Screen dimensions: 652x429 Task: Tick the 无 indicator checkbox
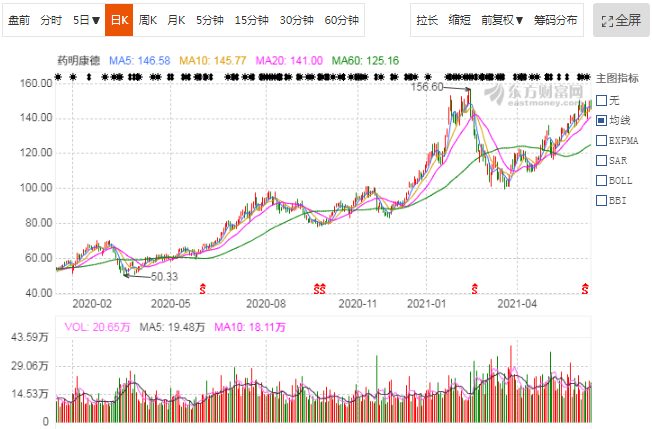(601, 100)
